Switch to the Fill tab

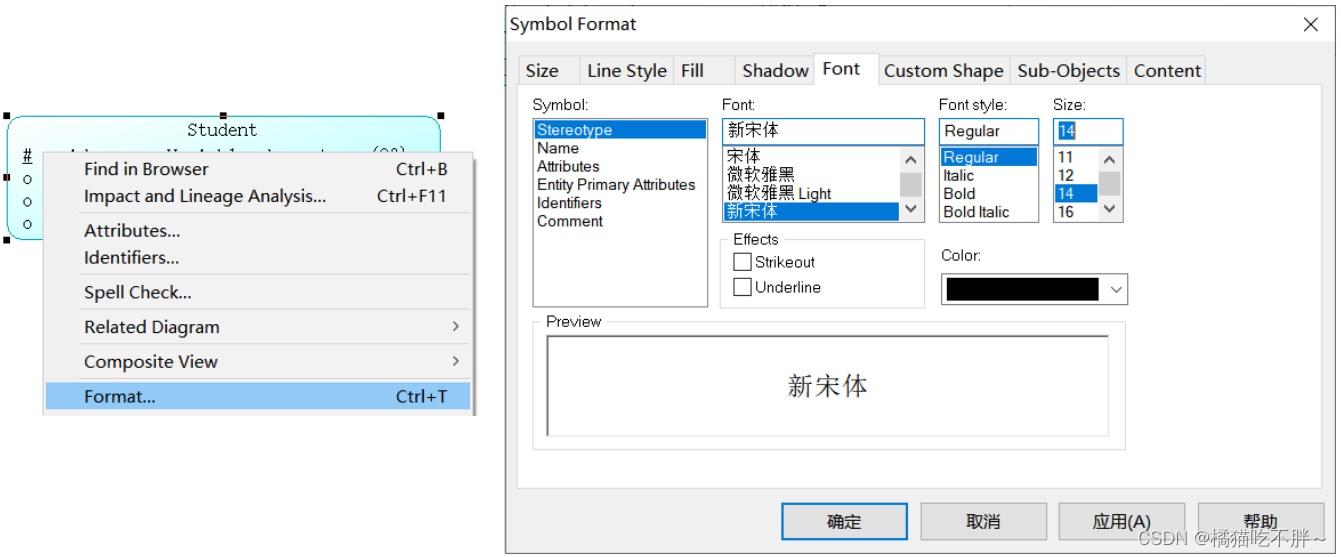point(692,71)
